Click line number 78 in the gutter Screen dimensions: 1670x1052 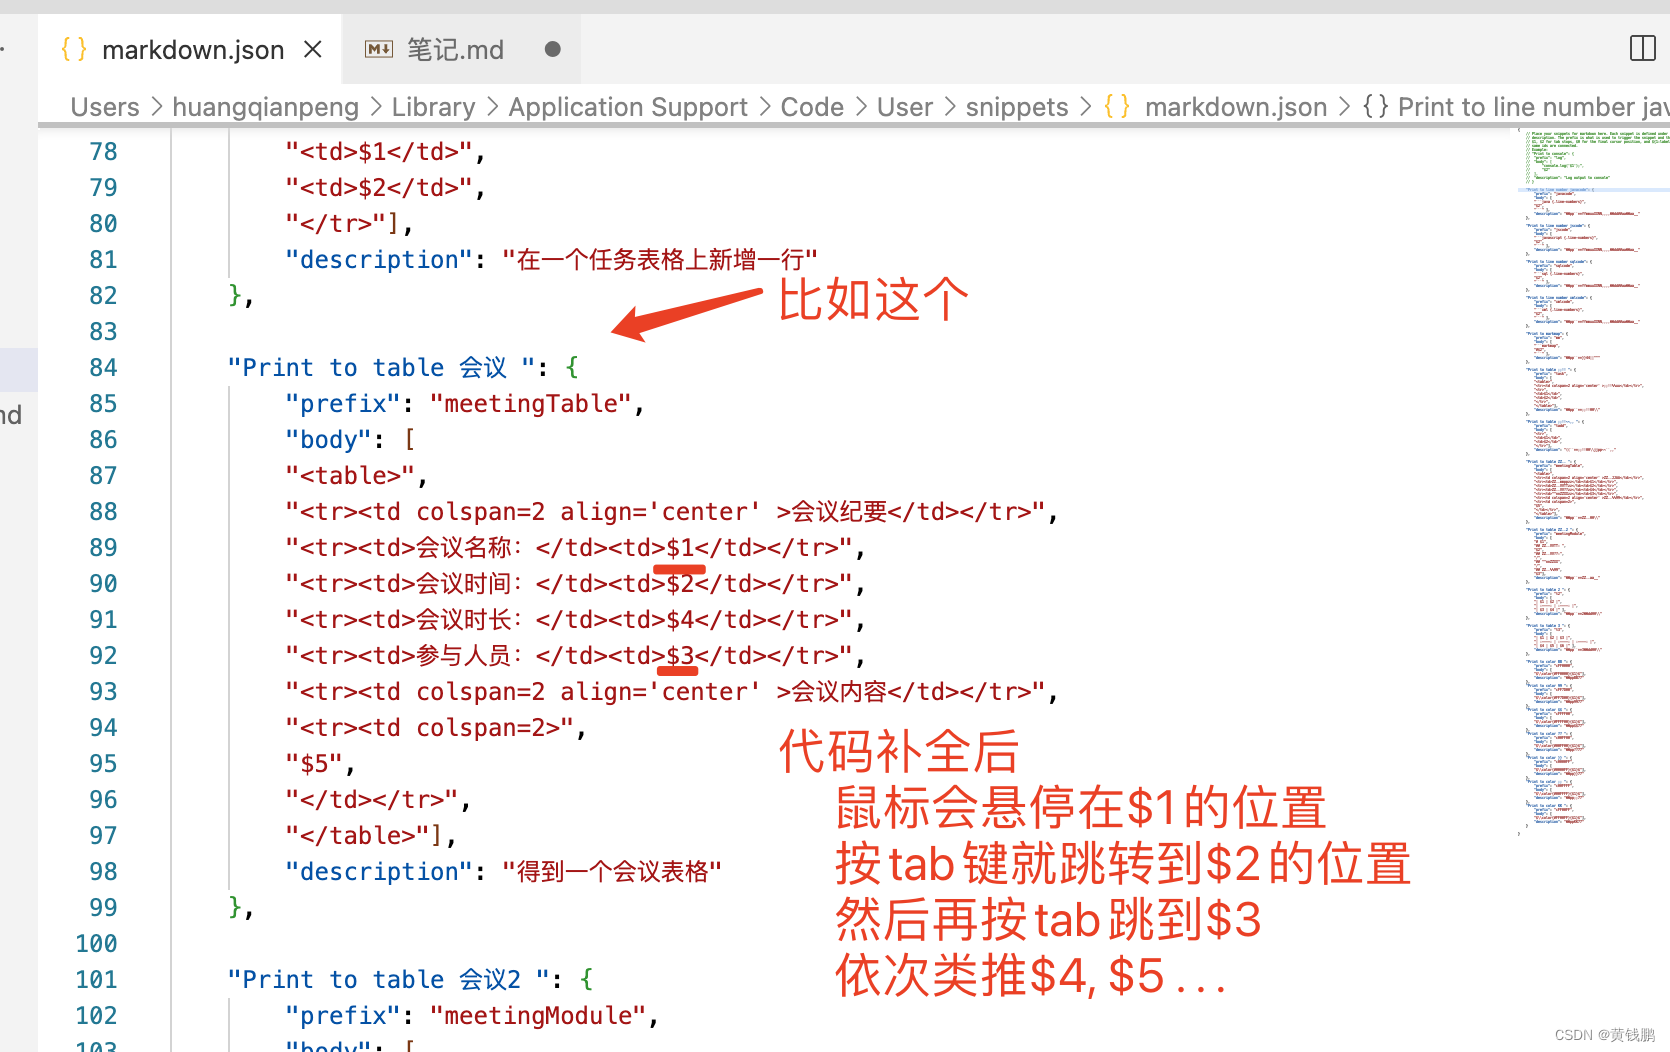pyautogui.click(x=103, y=152)
